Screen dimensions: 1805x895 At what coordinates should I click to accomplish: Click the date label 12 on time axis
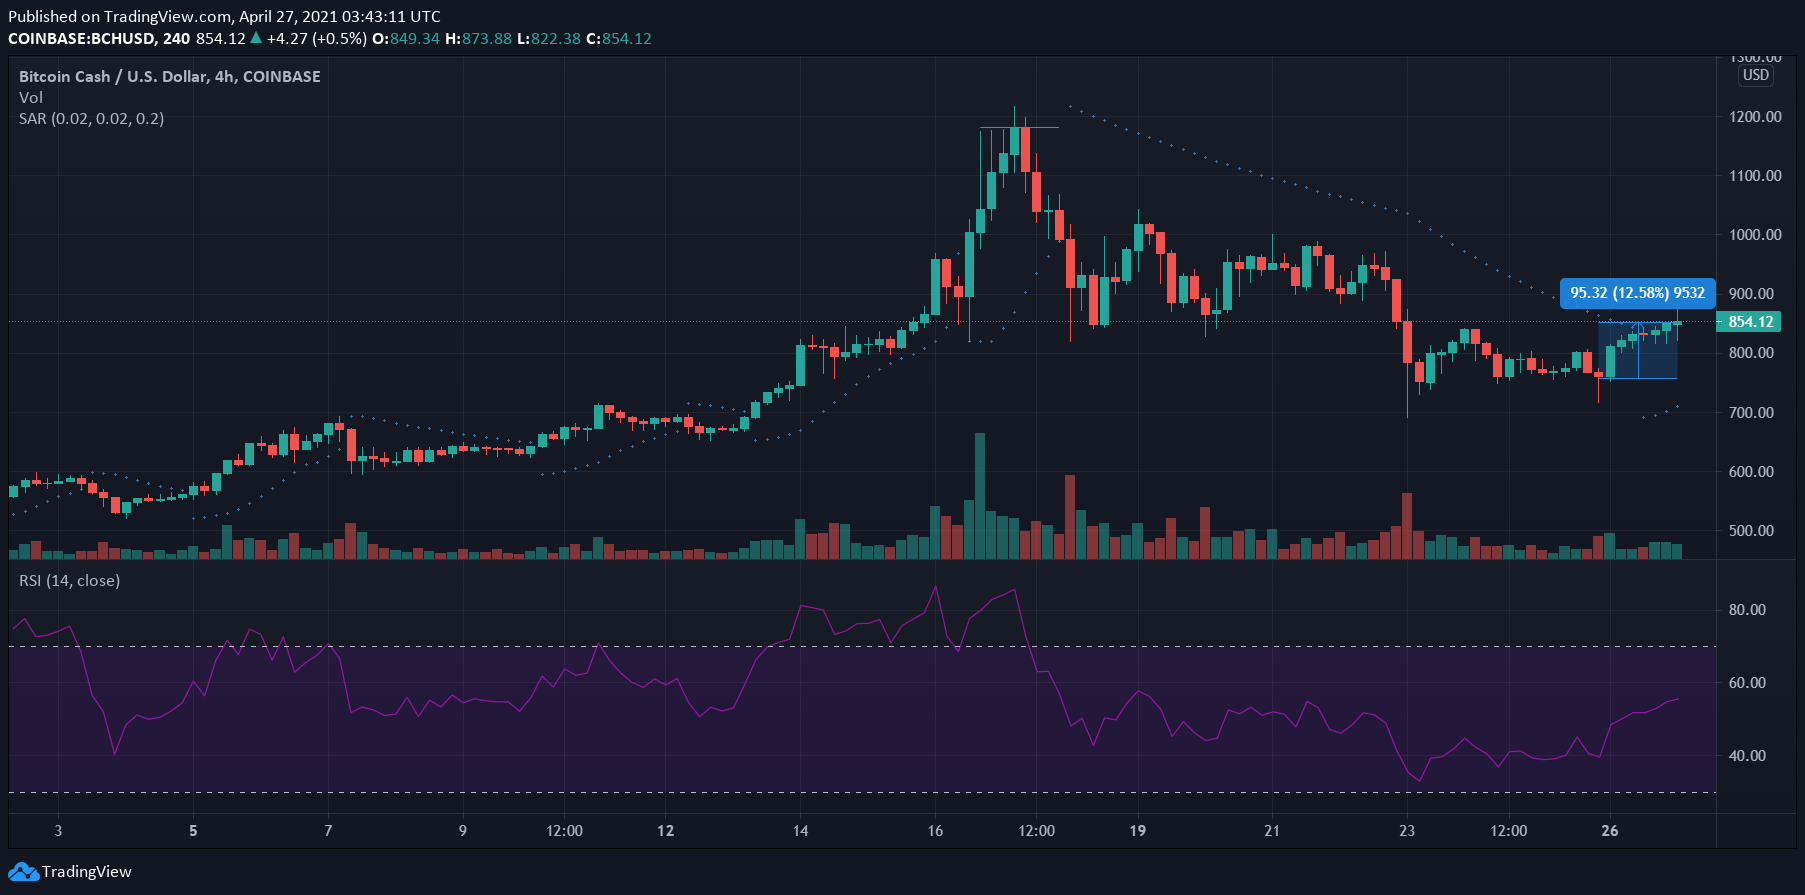click(666, 831)
